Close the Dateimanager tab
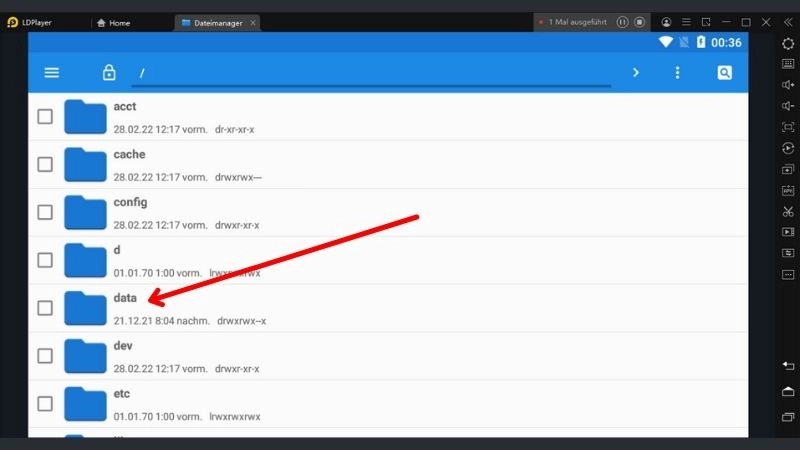This screenshot has width=800, height=450. (x=253, y=23)
